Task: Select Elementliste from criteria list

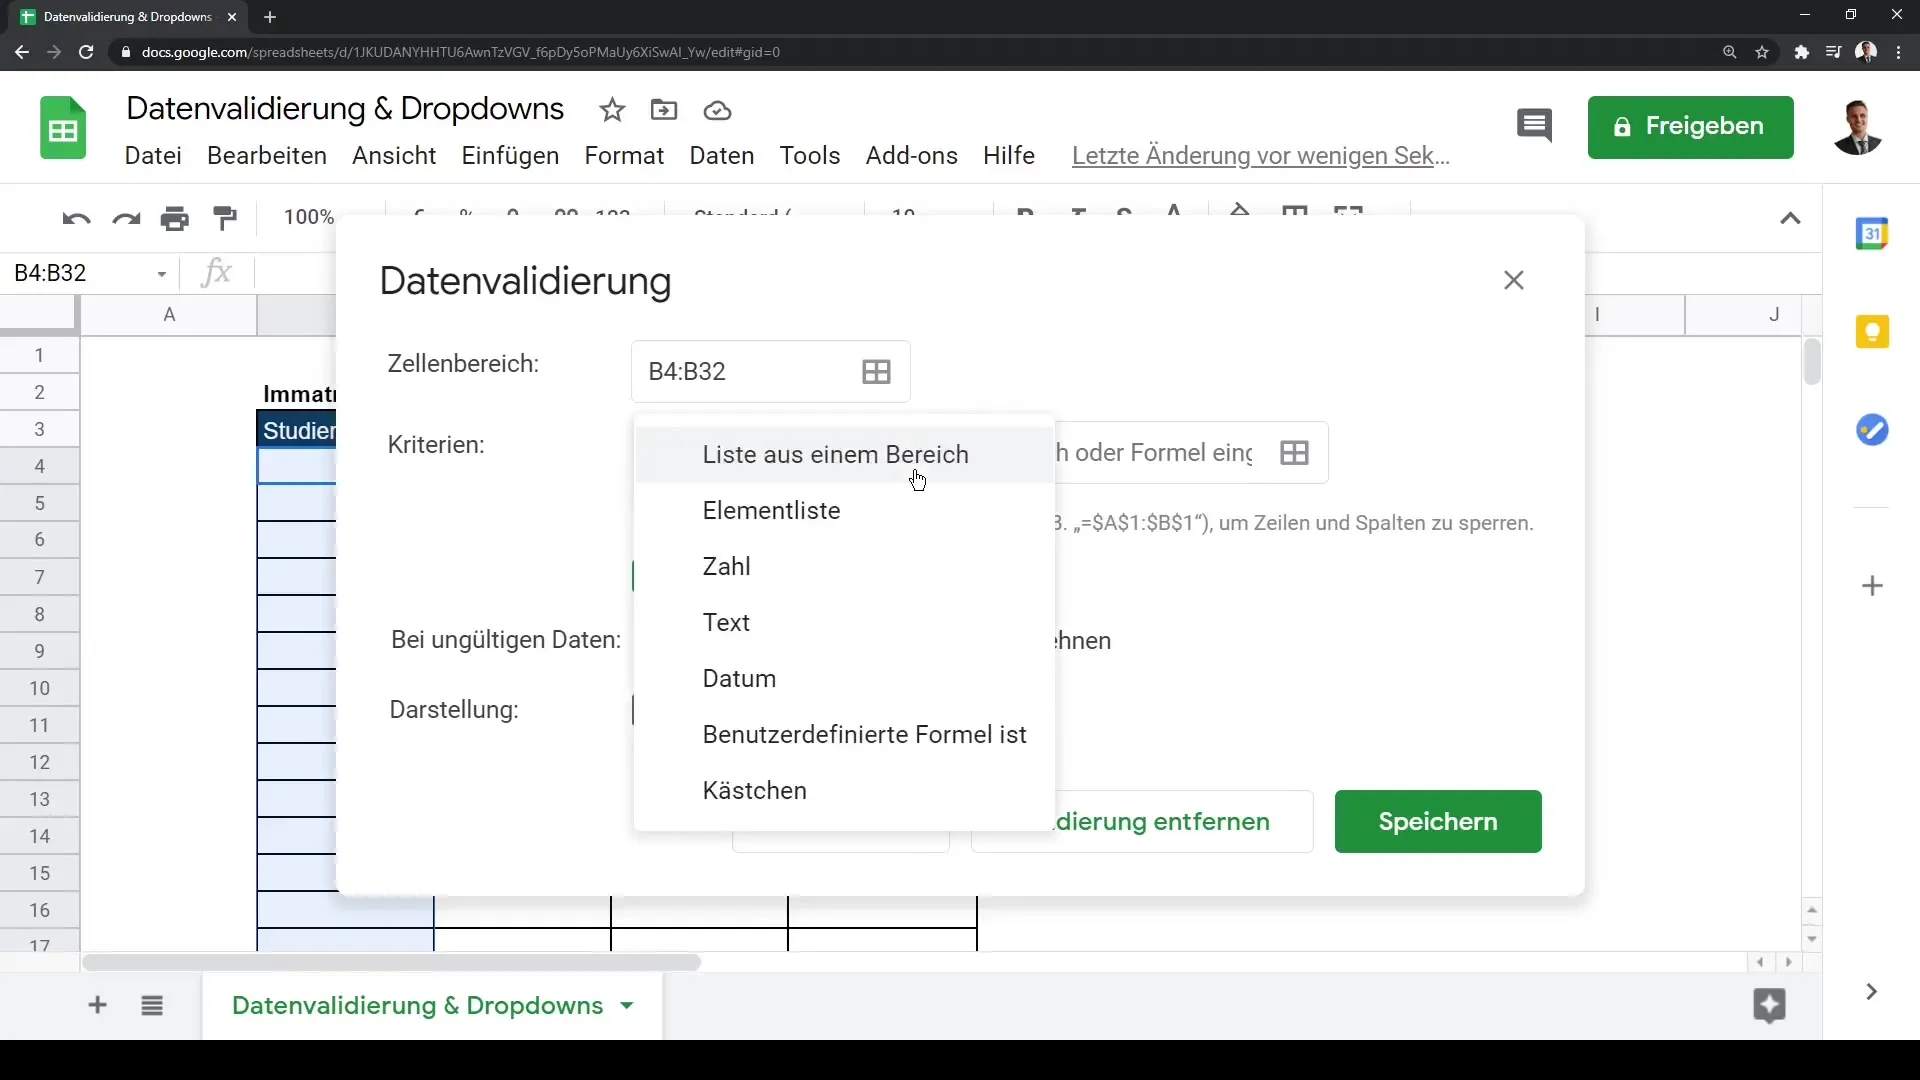Action: click(771, 510)
